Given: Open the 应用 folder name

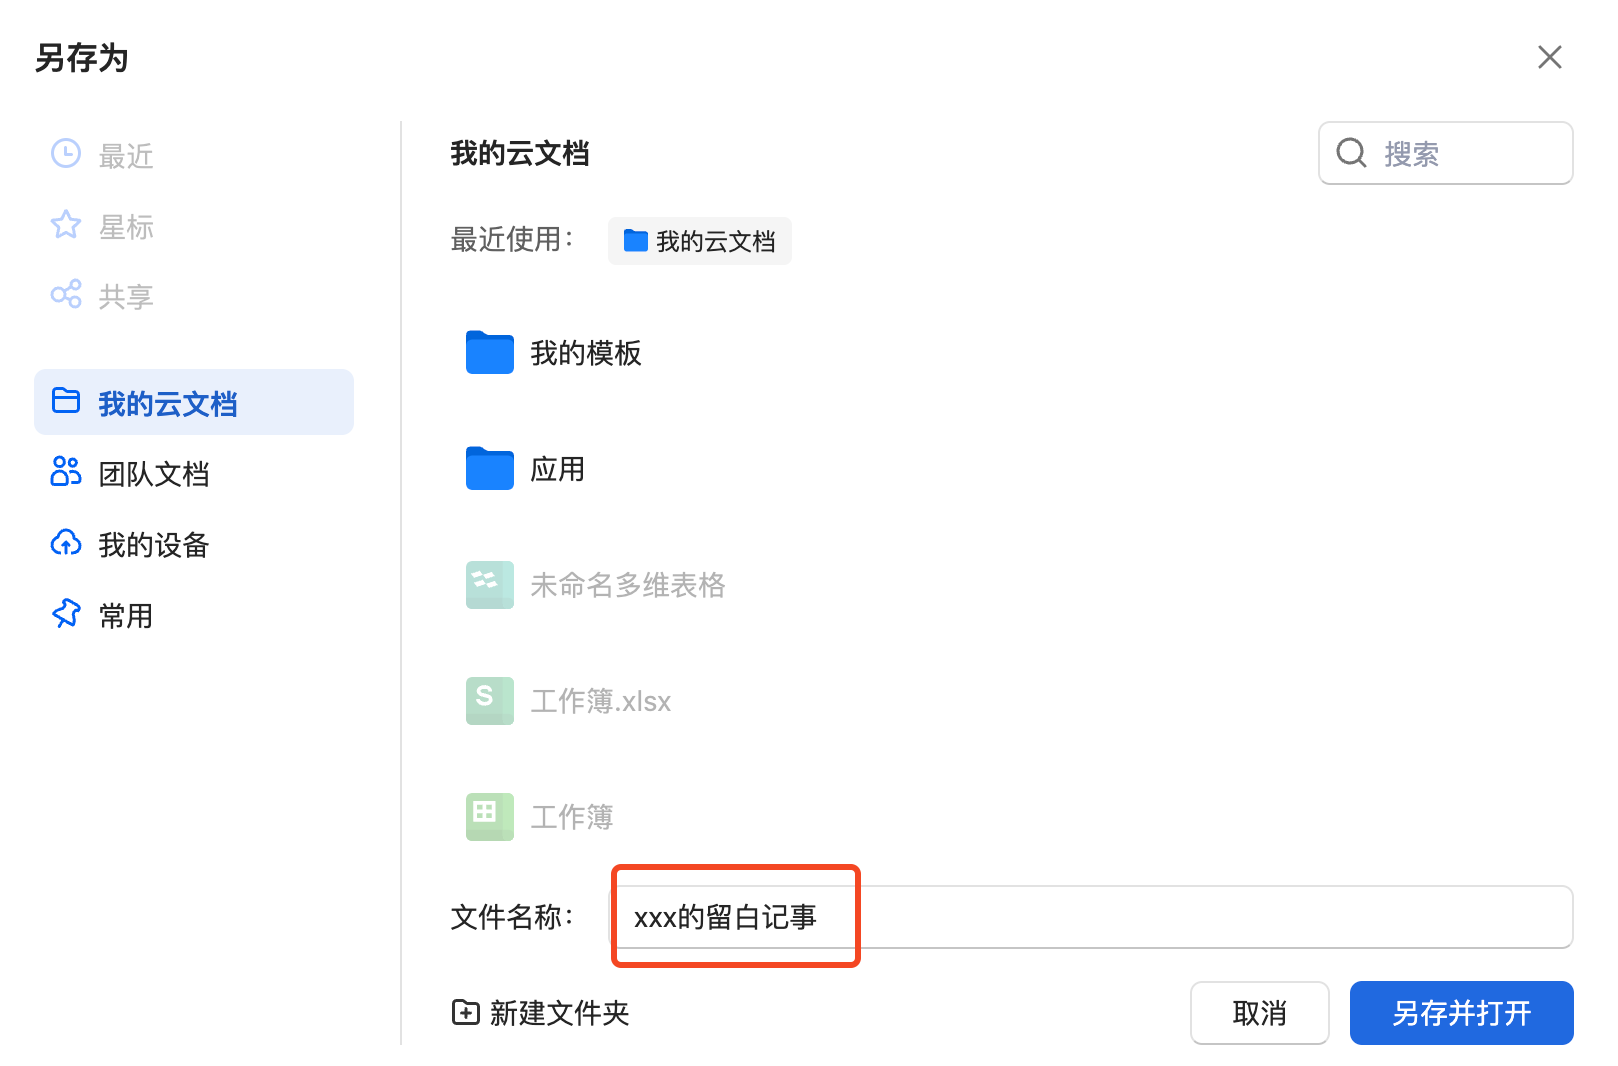Looking at the screenshot, I should pyautogui.click(x=558, y=469).
